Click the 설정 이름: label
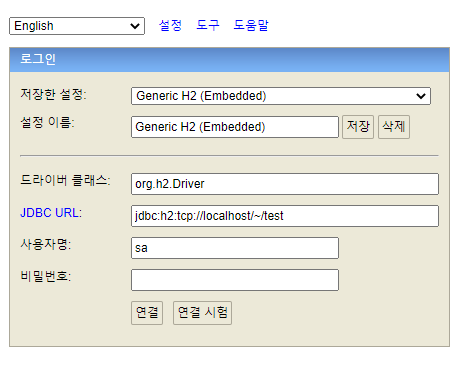The height and width of the screenshot is (377, 475). 48,122
